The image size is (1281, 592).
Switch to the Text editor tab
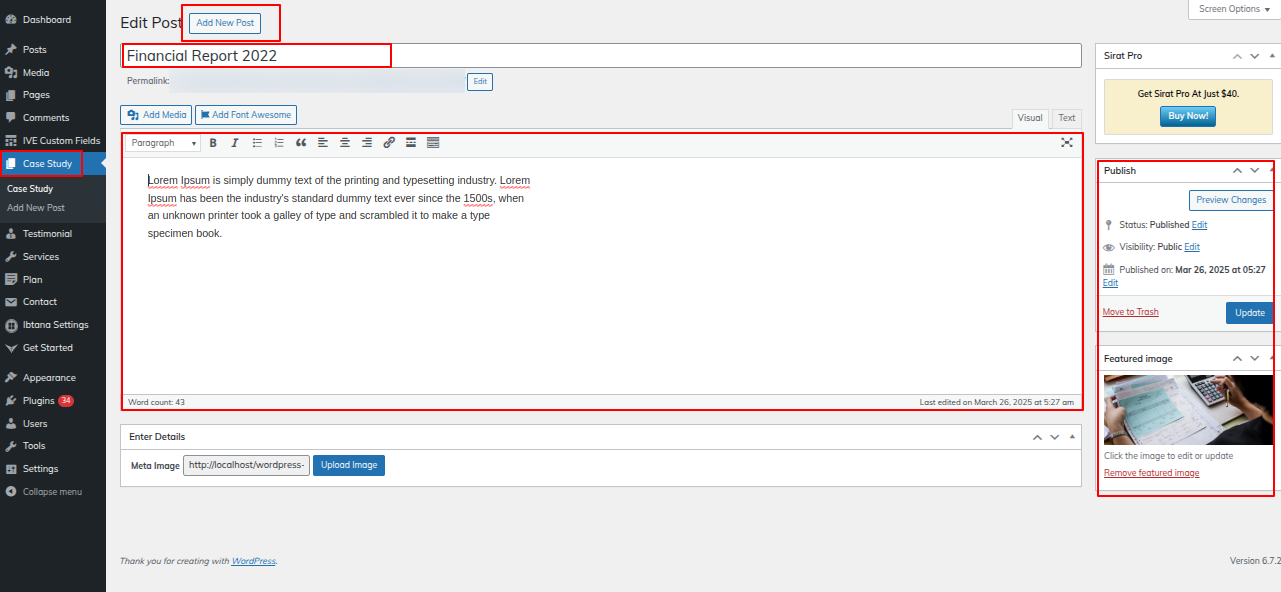(x=1067, y=118)
